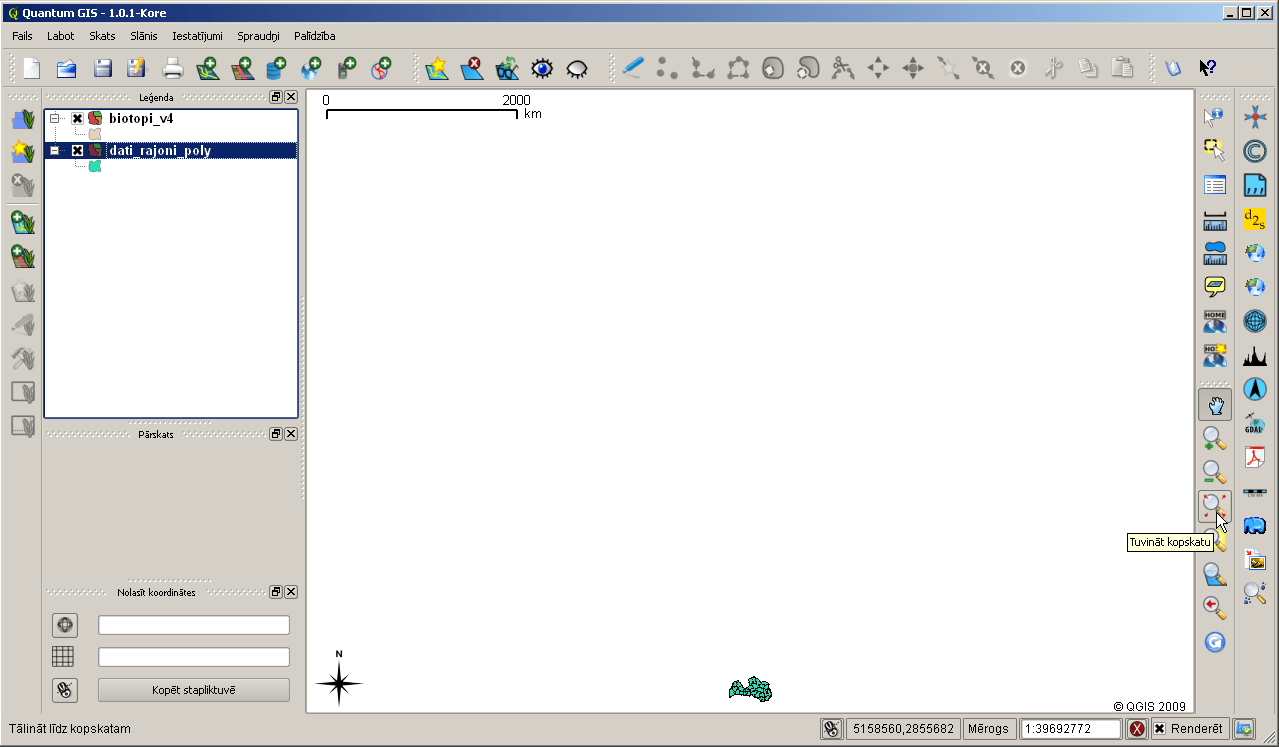Select dati_rajoni_poly layer in legend
Screen dimensions: 1279x747
pos(160,151)
